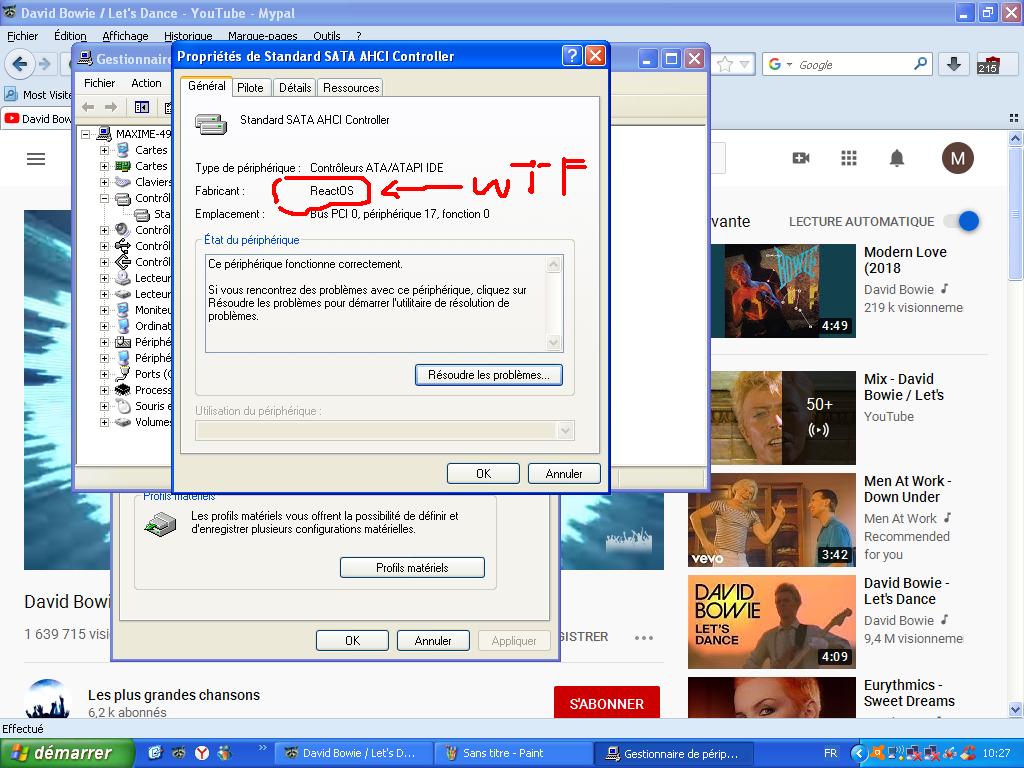1024x768 pixels.
Task: Switch to Sans titre - Paint taskbar item
Action: click(513, 753)
